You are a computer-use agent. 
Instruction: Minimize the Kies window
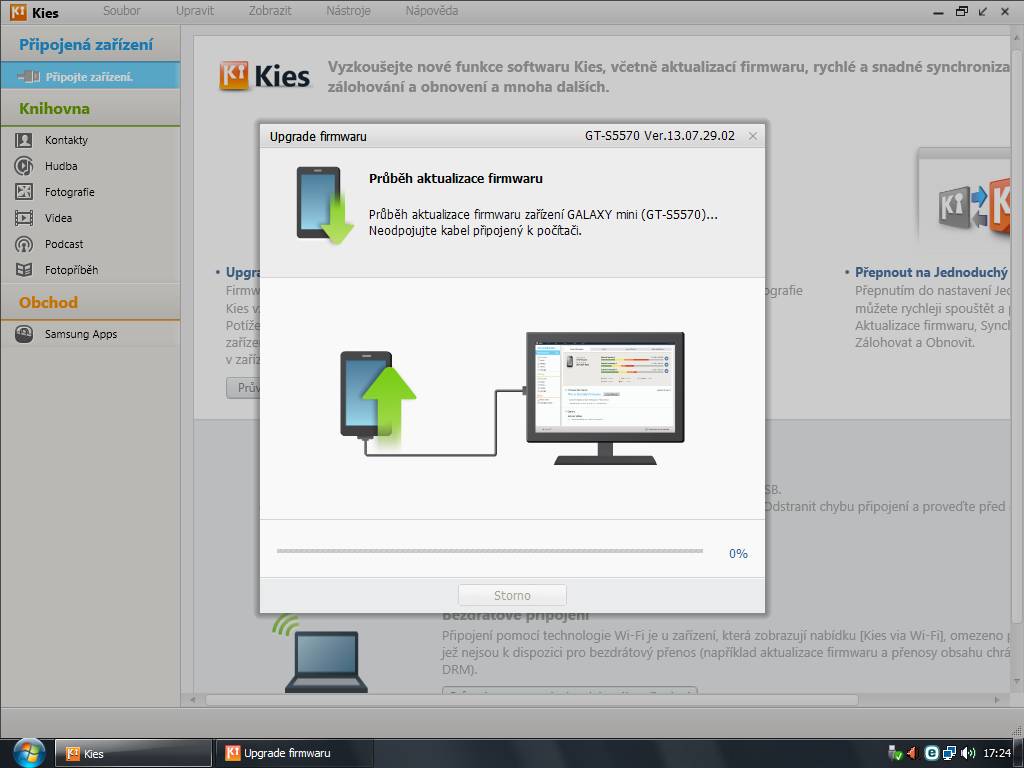click(938, 12)
